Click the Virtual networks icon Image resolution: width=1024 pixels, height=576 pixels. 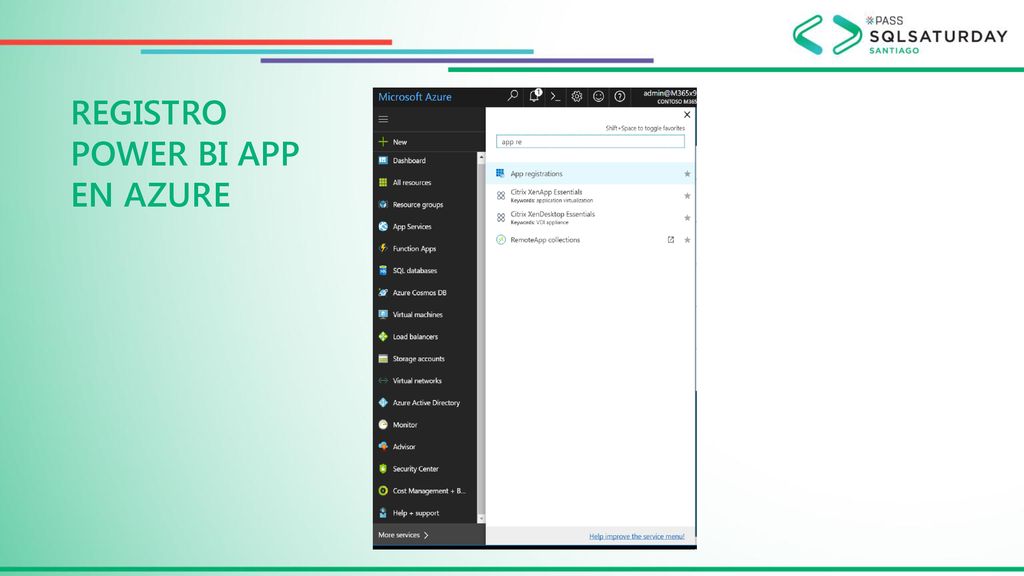(383, 381)
